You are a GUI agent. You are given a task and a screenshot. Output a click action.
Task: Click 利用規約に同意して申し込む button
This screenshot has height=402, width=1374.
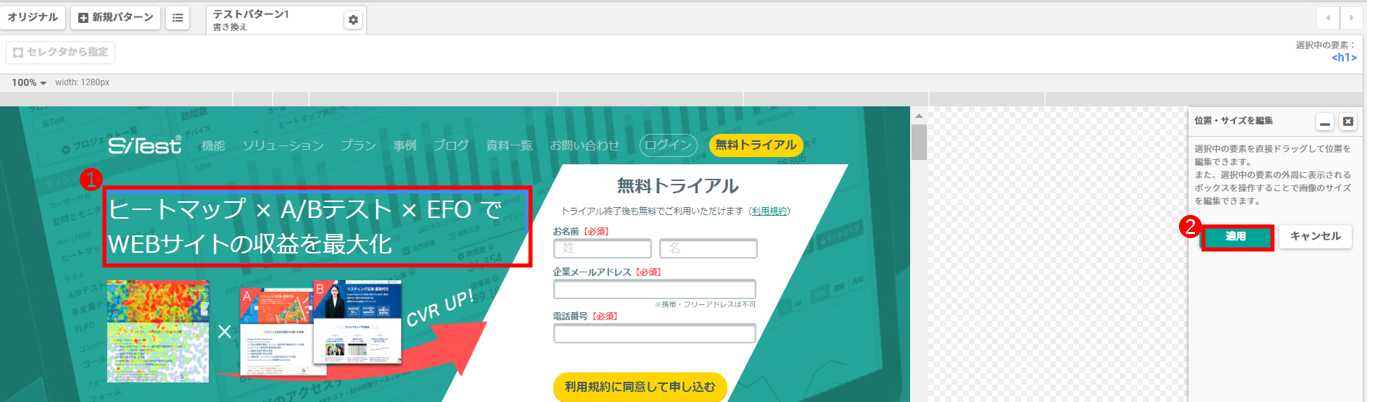(x=640, y=386)
